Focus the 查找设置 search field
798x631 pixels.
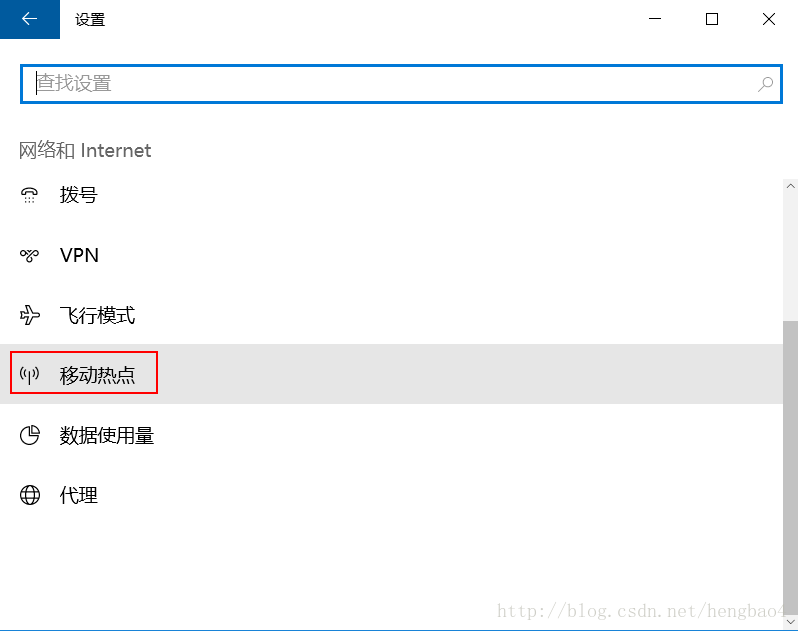[401, 84]
